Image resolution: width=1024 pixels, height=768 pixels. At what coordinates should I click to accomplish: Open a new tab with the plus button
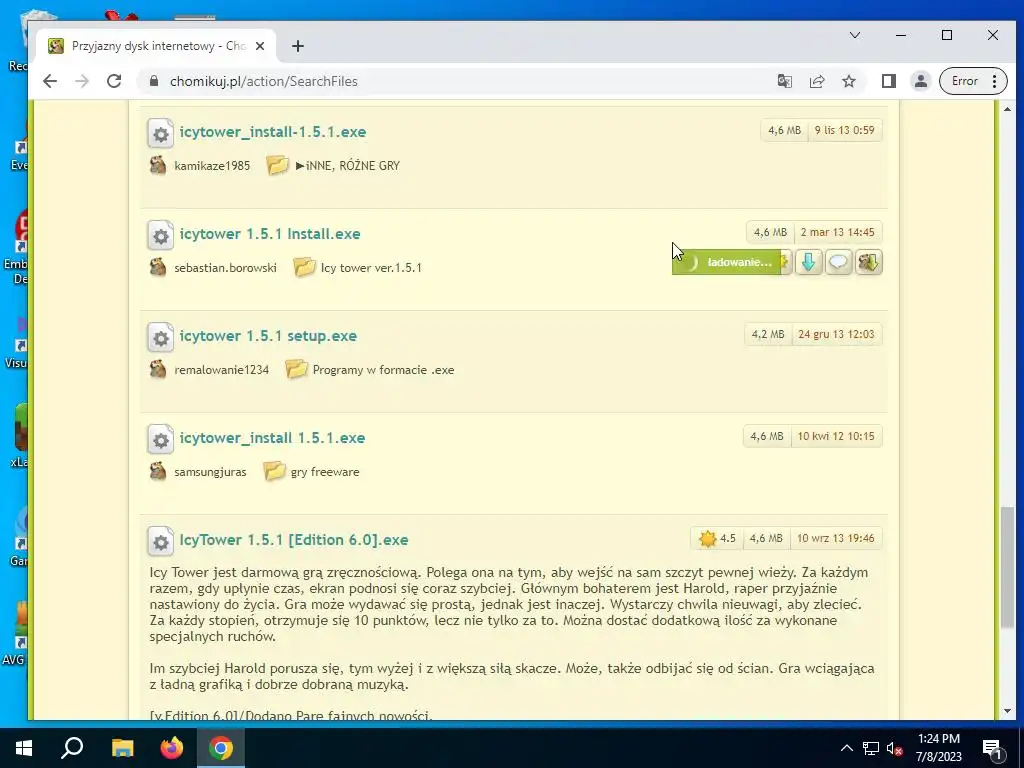click(x=298, y=46)
